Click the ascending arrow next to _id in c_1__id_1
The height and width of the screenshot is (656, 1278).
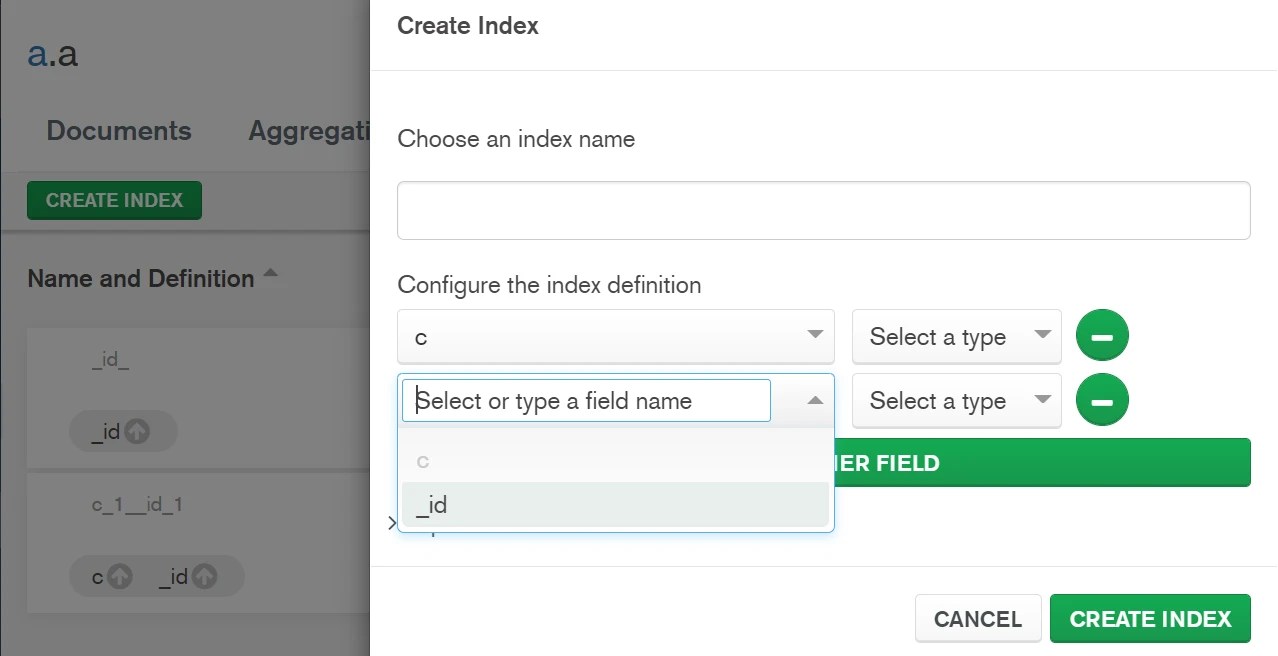pos(204,577)
